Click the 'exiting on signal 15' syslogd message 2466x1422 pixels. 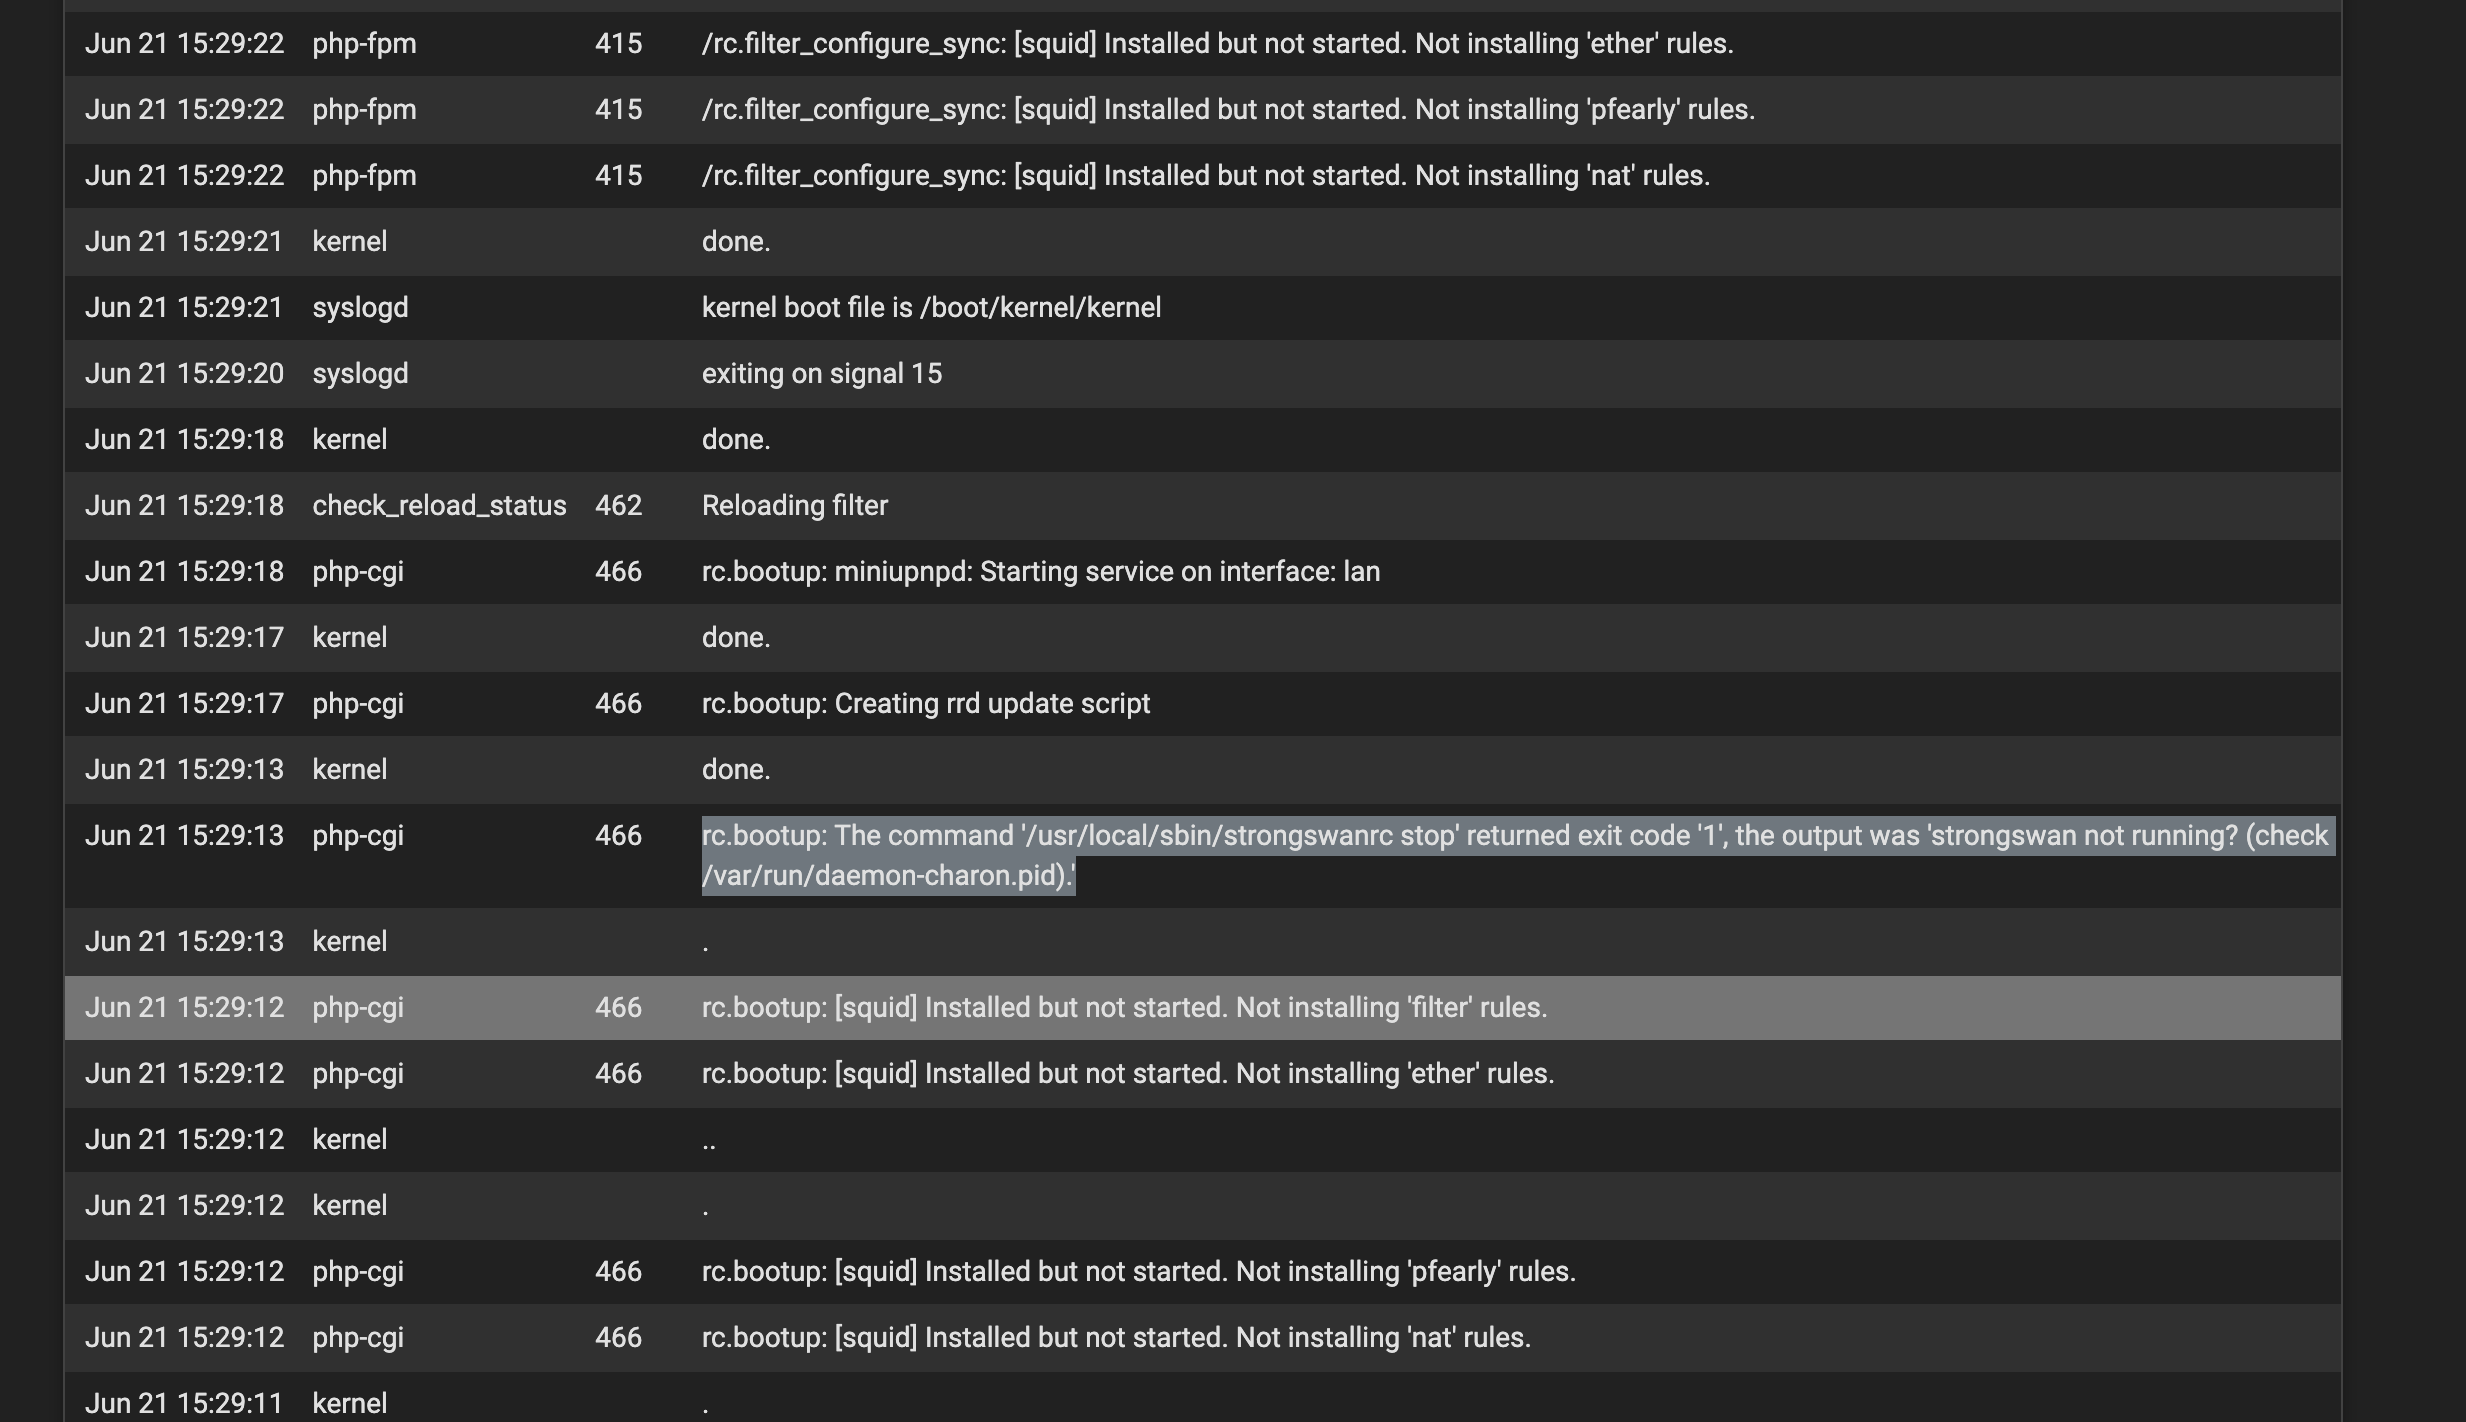821,374
